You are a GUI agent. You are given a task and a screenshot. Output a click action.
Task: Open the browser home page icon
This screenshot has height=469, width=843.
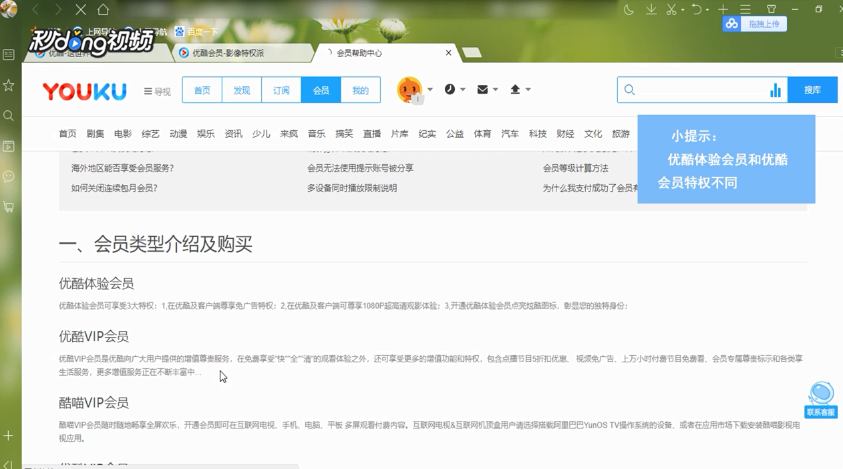point(103,9)
